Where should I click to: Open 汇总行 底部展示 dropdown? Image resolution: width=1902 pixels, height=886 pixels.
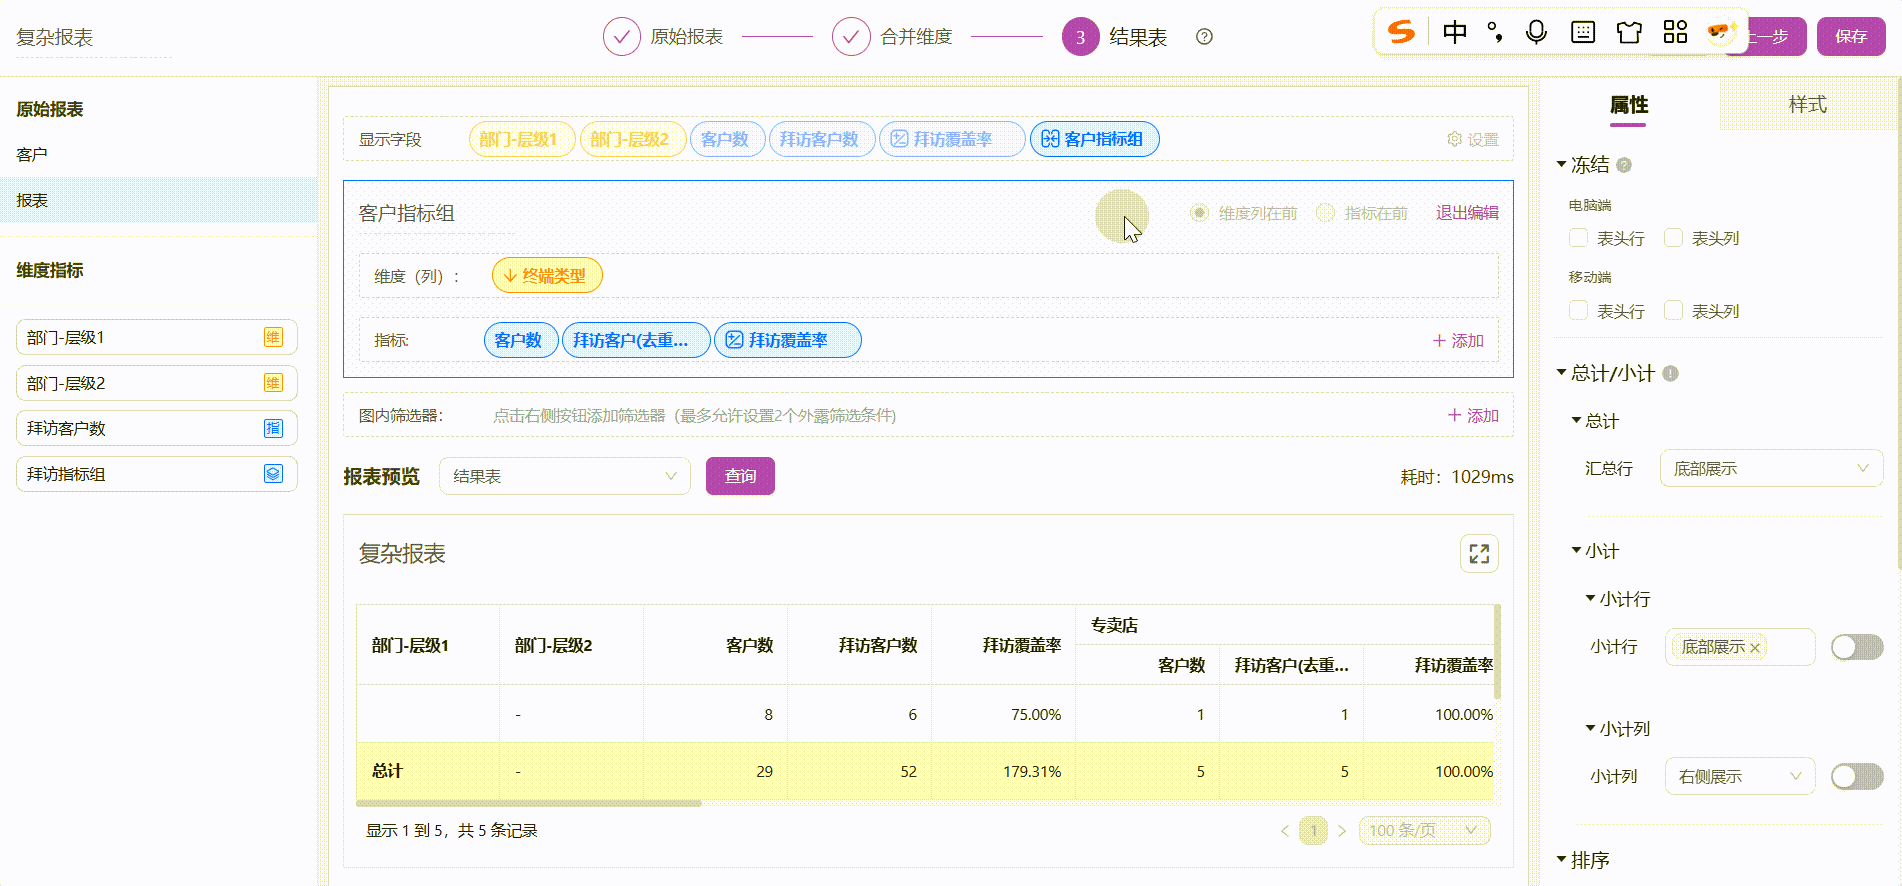[x=1771, y=468]
